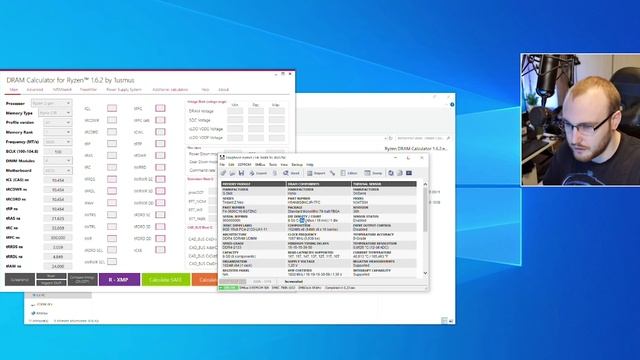Open Tools menu in Thaiphoon Burner
640x360 pixels.
273,164
